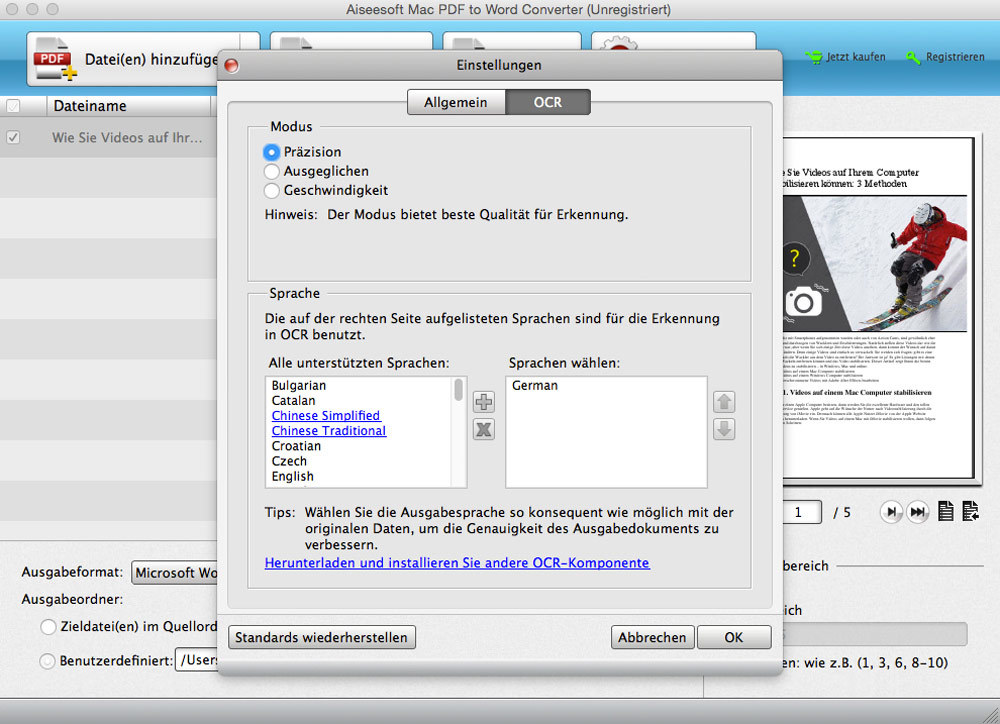Select Bulgarian in supported languages list
The image size is (1000, 724).
pos(298,385)
